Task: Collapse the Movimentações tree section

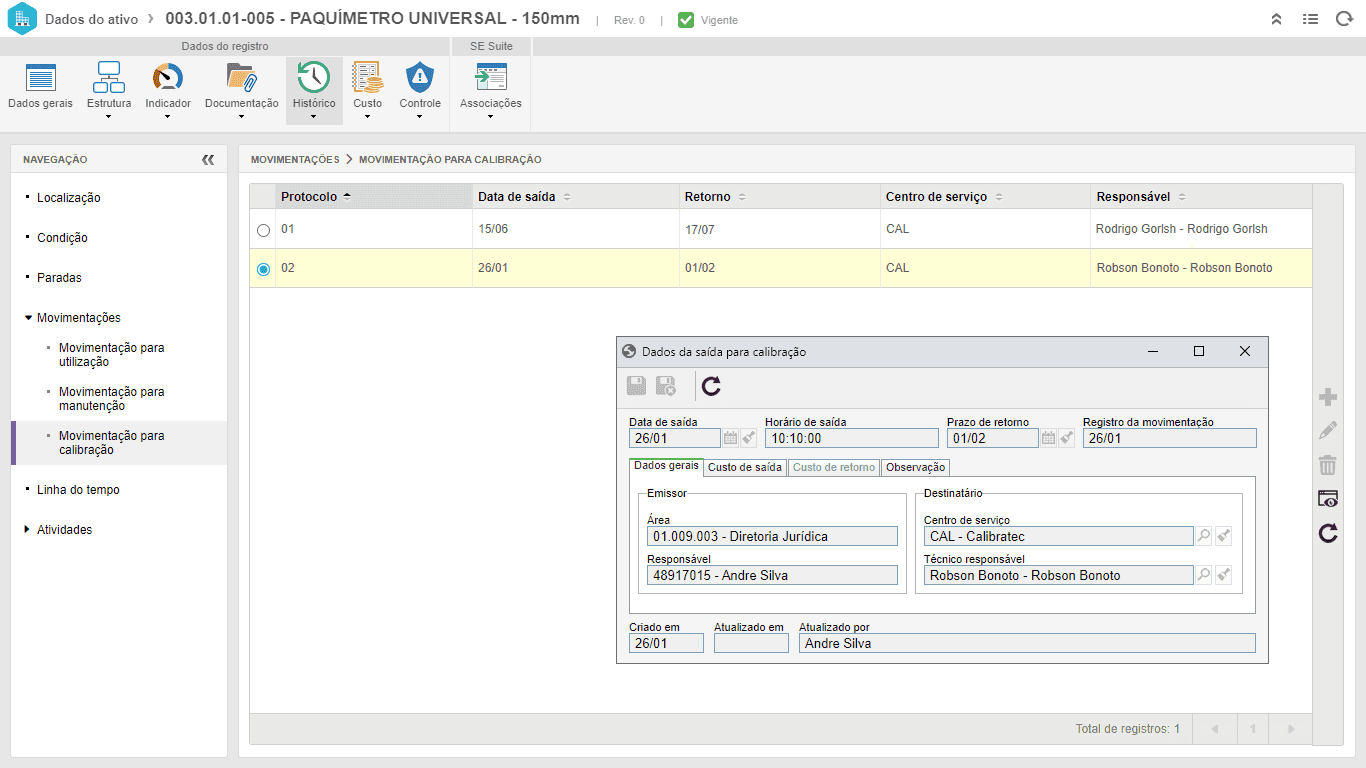Action: pyautogui.click(x=27, y=317)
